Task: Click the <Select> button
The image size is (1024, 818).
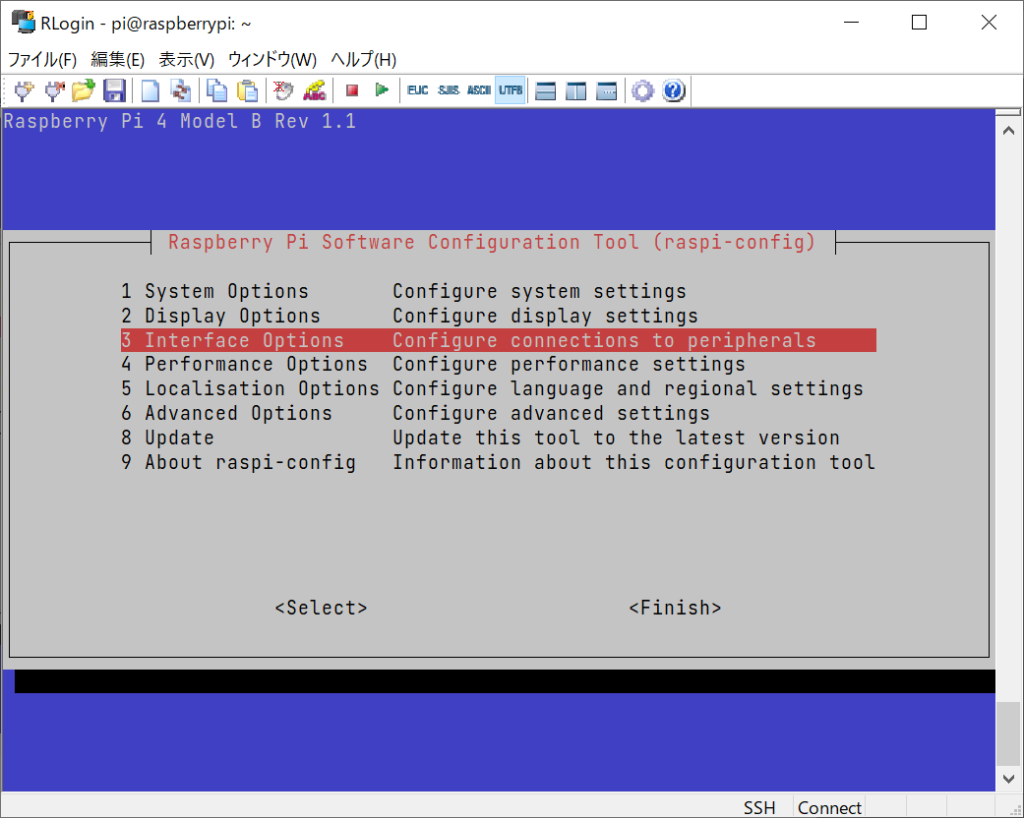Action: point(321,608)
